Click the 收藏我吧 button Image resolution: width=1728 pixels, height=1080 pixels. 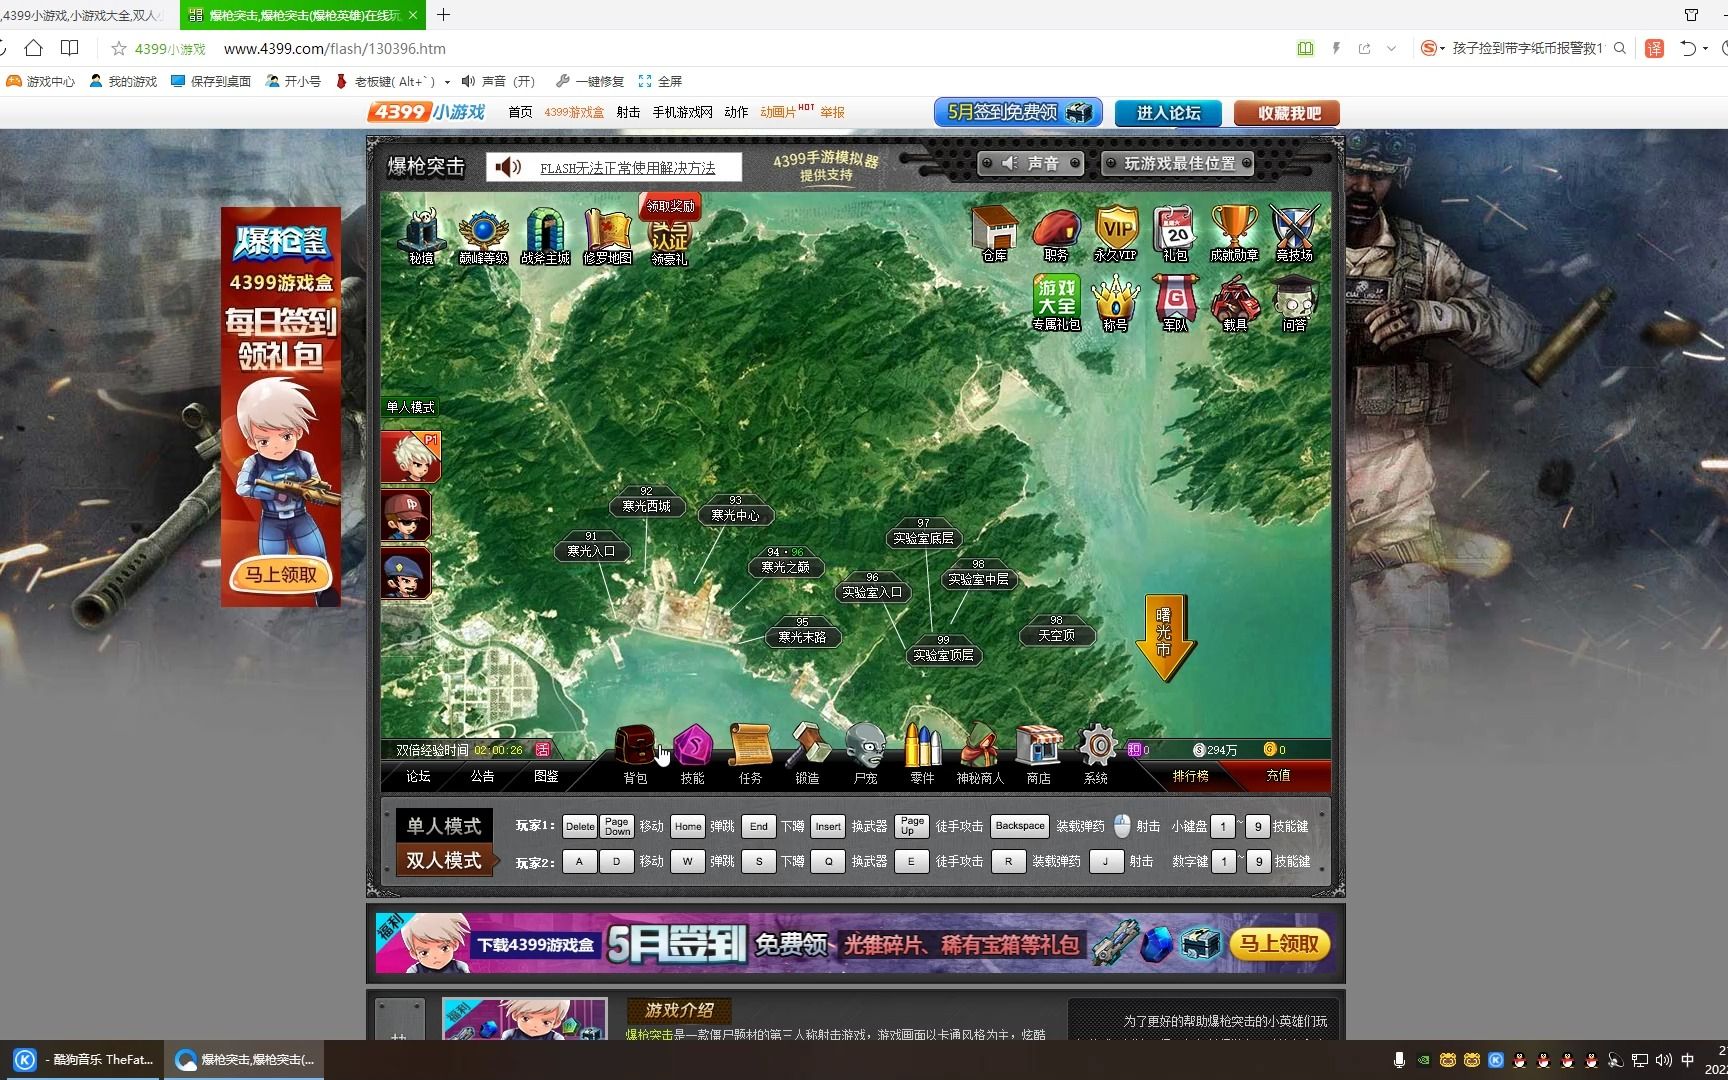point(1287,113)
